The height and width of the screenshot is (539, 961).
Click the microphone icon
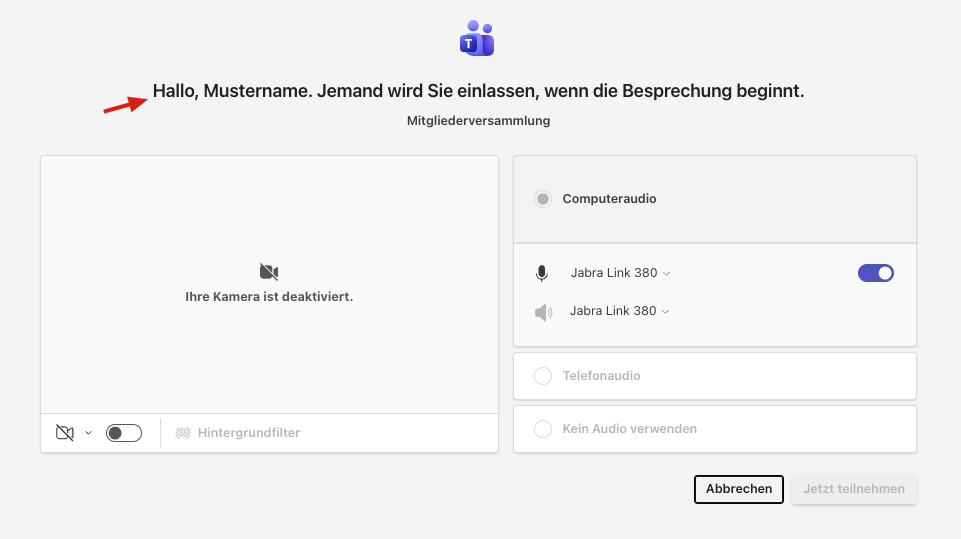[x=542, y=273]
